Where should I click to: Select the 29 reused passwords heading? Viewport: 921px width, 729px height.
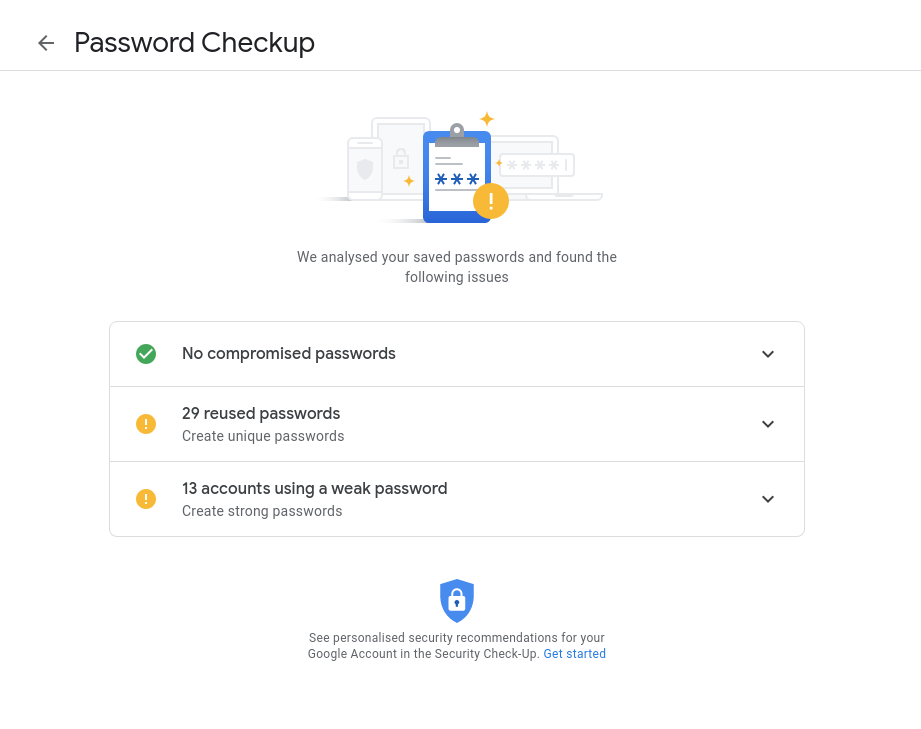pyautogui.click(x=261, y=413)
